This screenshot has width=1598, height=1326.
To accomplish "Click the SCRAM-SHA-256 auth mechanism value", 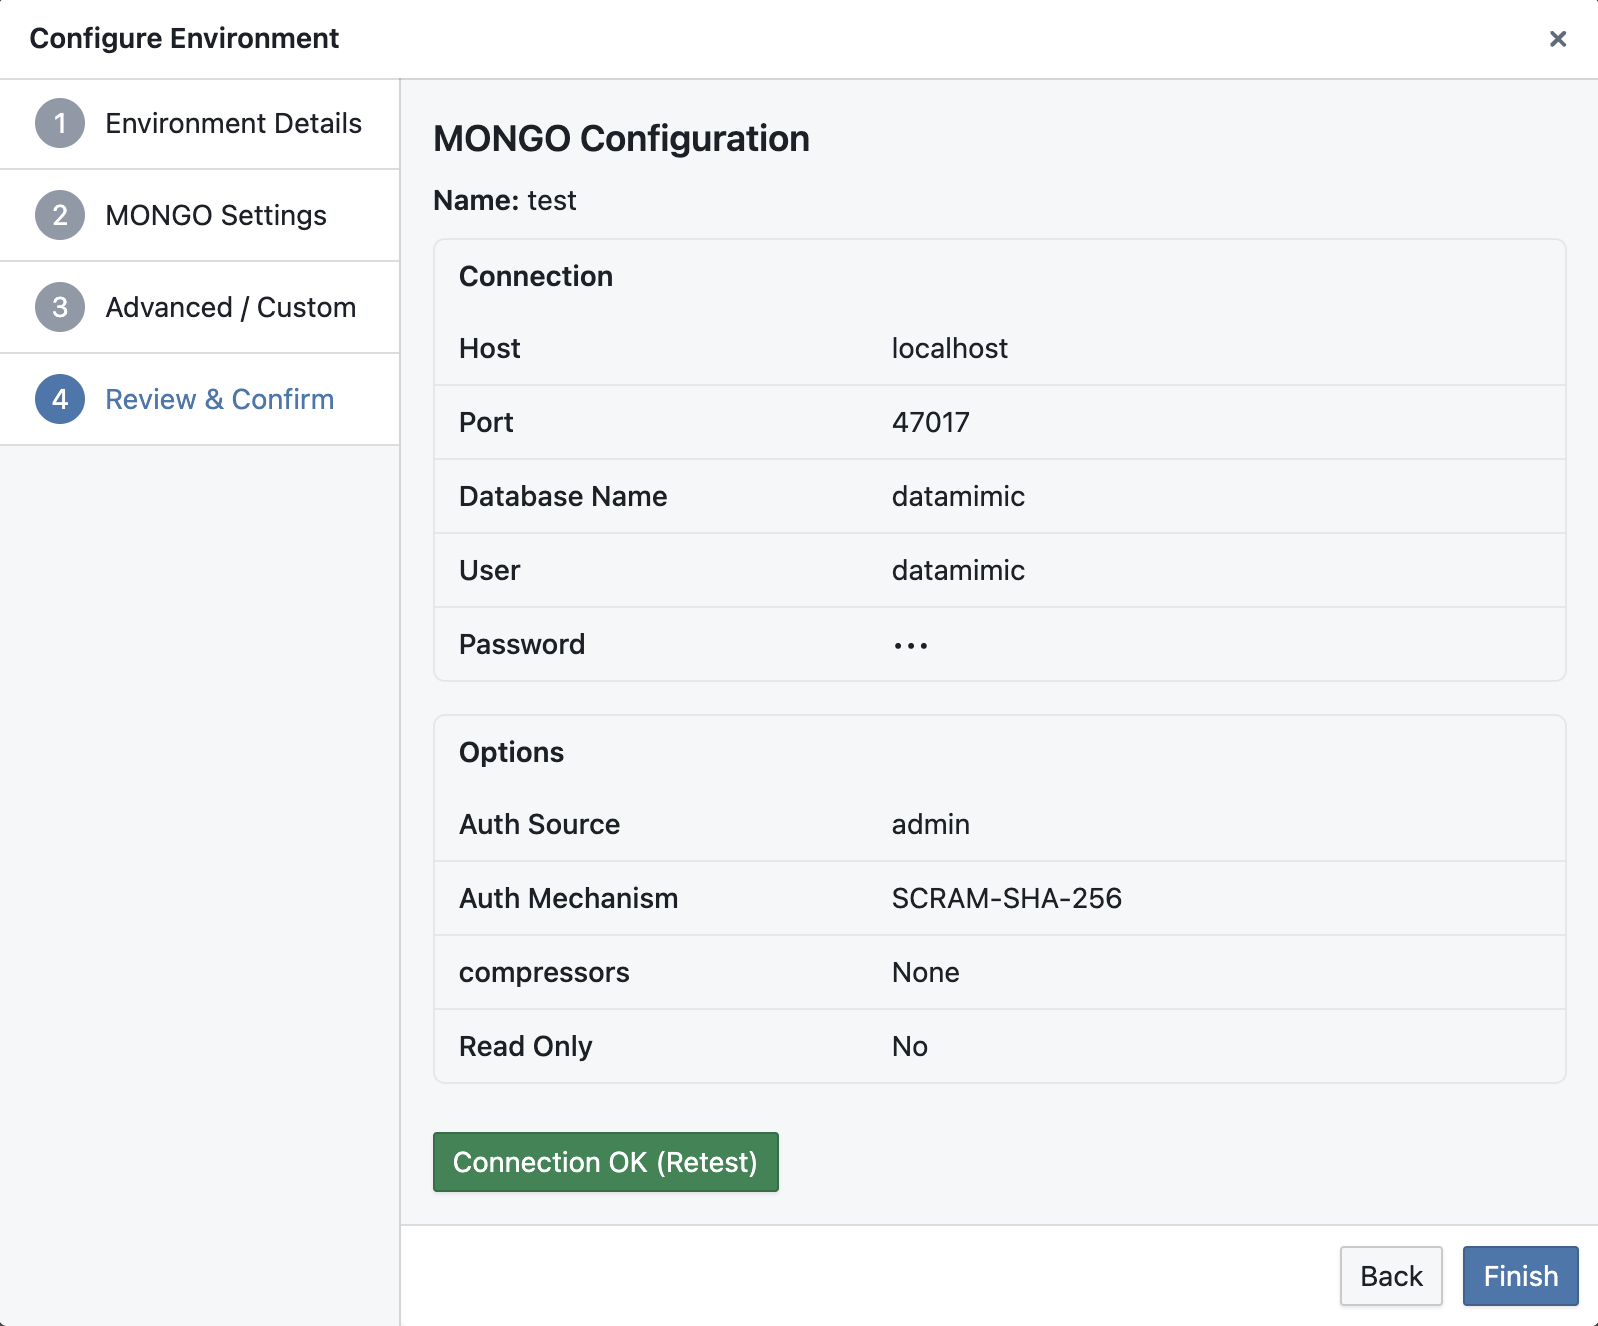I will (x=1006, y=898).
